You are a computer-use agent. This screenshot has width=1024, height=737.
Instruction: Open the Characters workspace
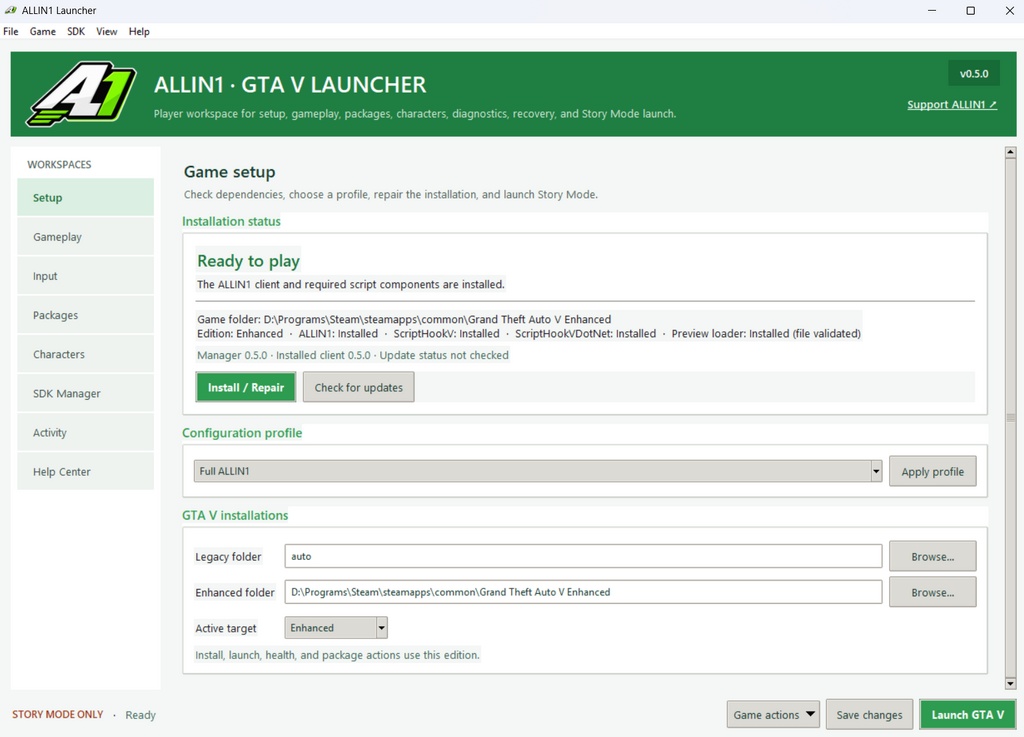tap(86, 354)
